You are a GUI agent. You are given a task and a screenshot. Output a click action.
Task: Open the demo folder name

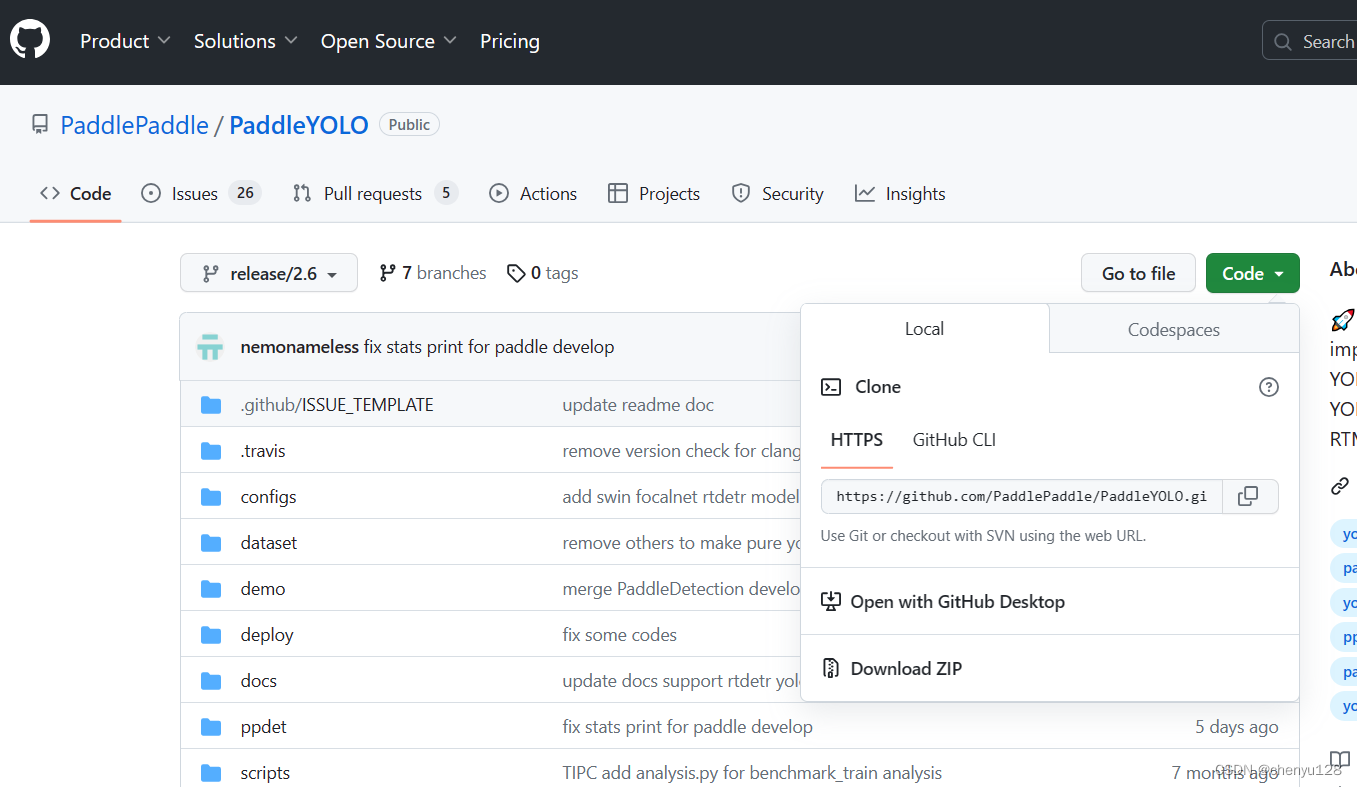click(x=263, y=589)
